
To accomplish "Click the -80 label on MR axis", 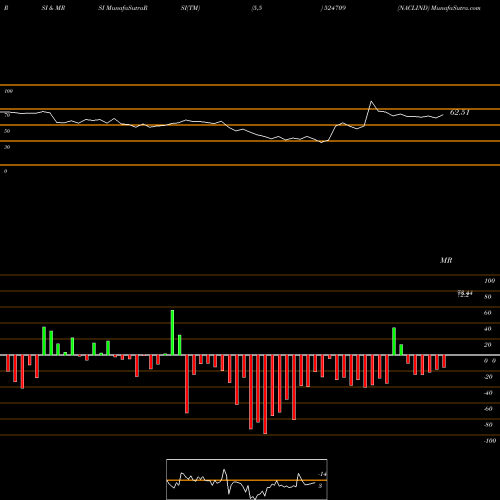I will pyautogui.click(x=488, y=425).
